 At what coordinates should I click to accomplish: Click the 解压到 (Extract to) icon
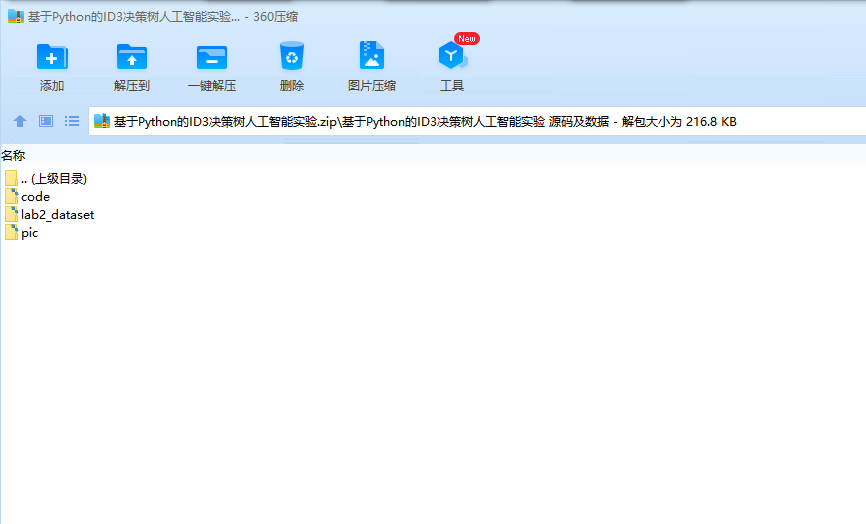click(x=132, y=56)
